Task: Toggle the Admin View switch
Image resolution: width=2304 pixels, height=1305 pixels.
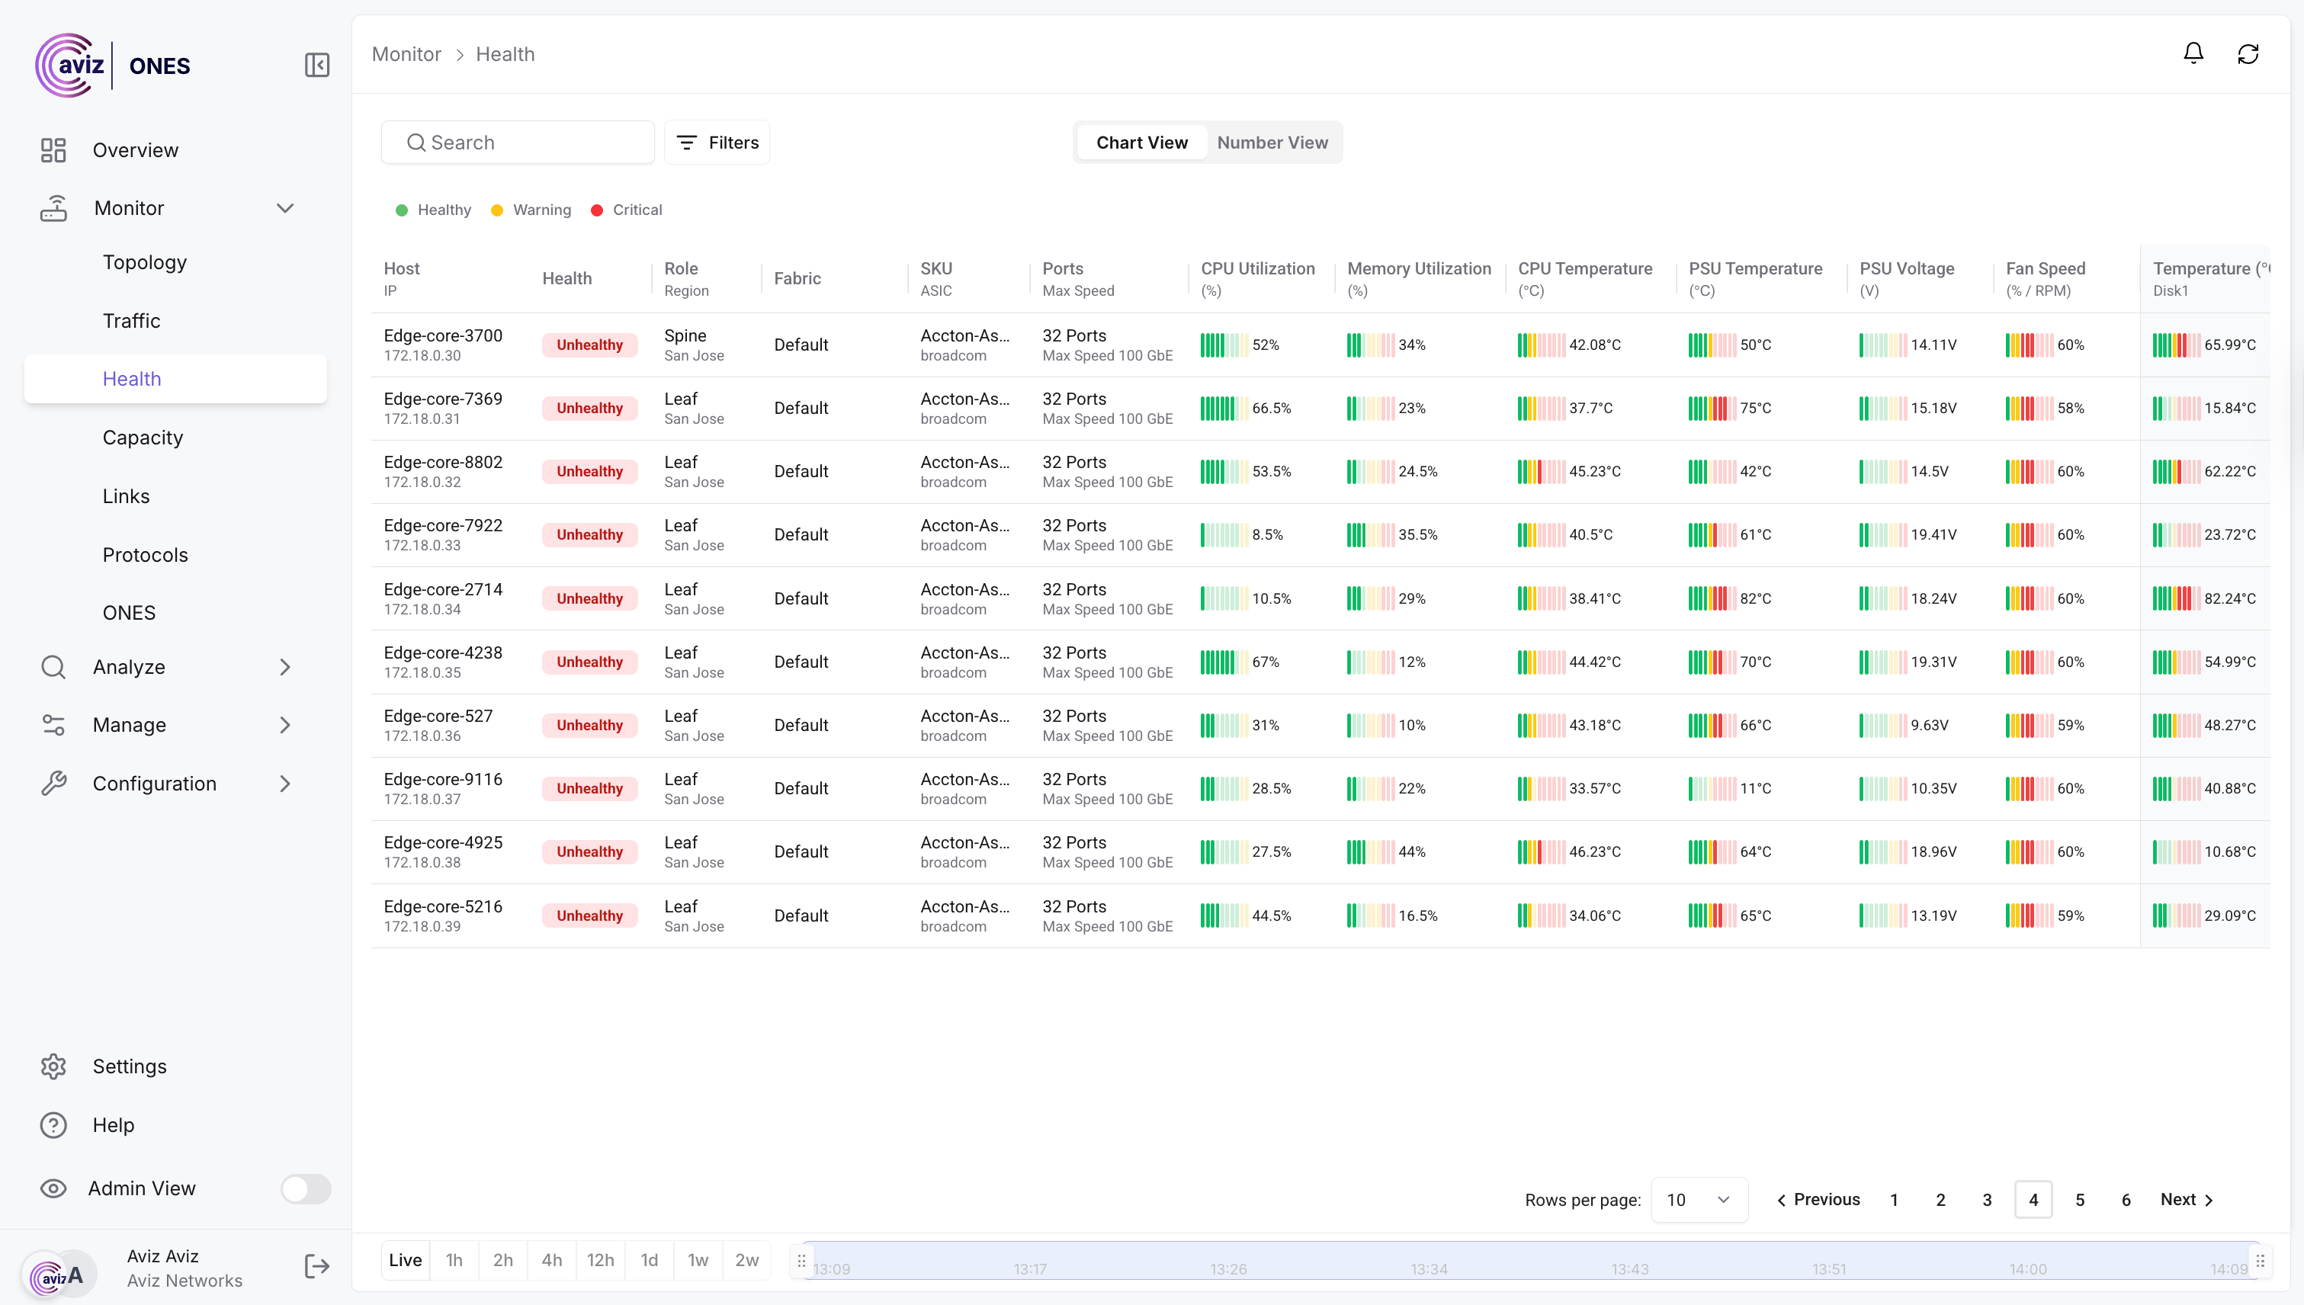Action: (305, 1188)
